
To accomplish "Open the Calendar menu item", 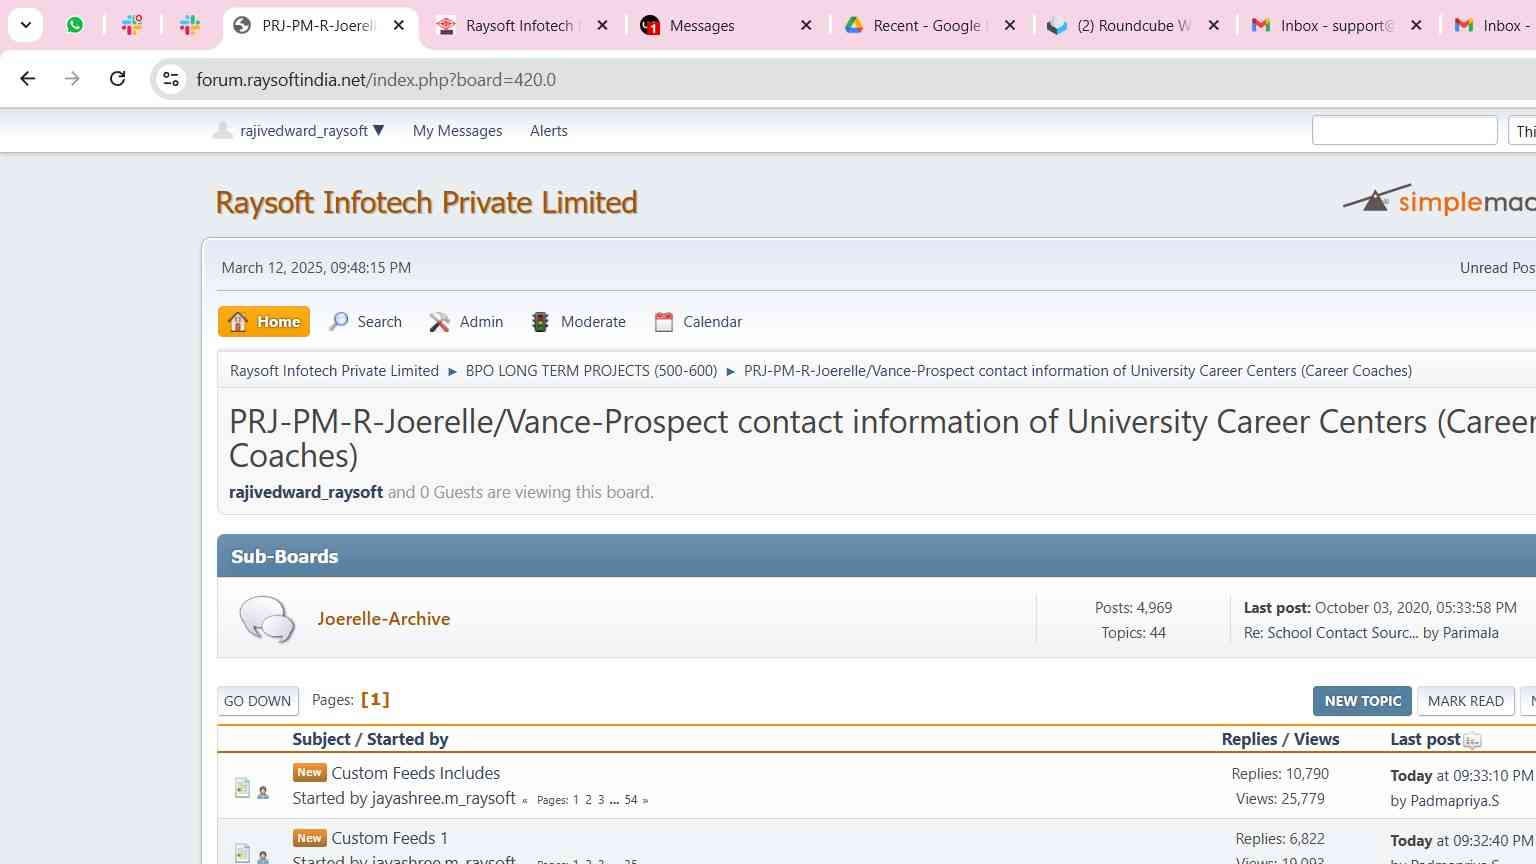I will pyautogui.click(x=698, y=322).
